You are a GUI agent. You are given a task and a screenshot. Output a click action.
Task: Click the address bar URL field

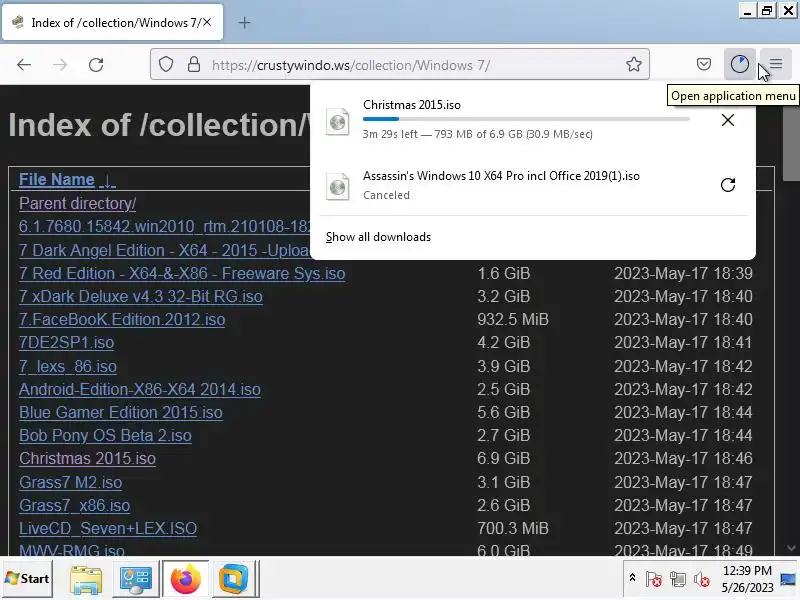tap(399, 64)
